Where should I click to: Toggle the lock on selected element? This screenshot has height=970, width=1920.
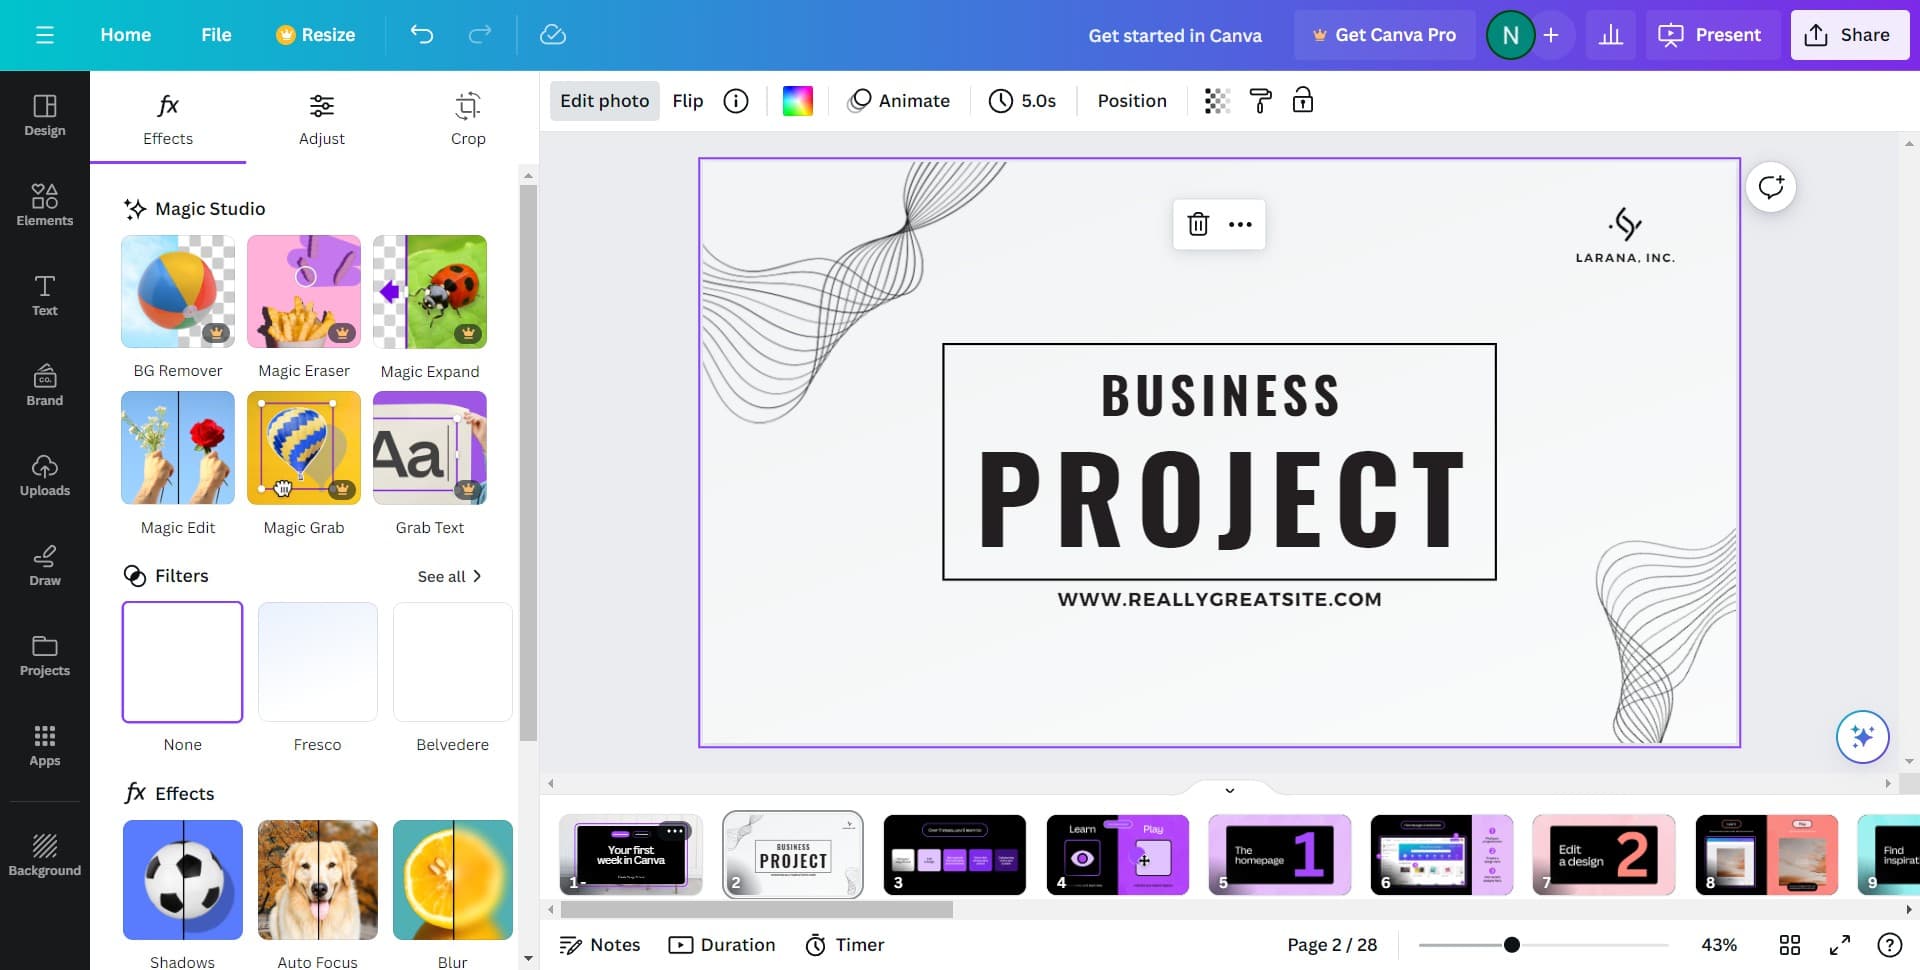1302,101
